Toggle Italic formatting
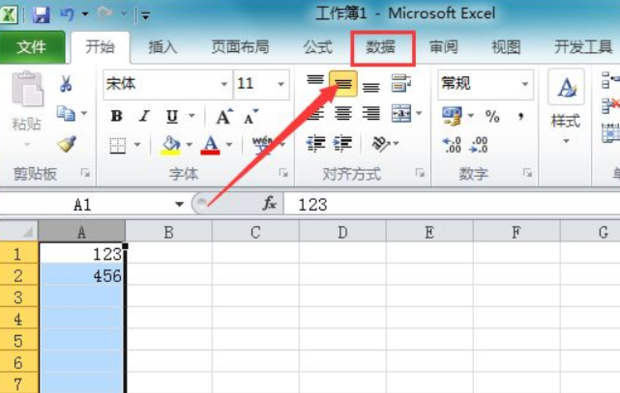Viewport: 620px width, 393px height. pos(144,116)
